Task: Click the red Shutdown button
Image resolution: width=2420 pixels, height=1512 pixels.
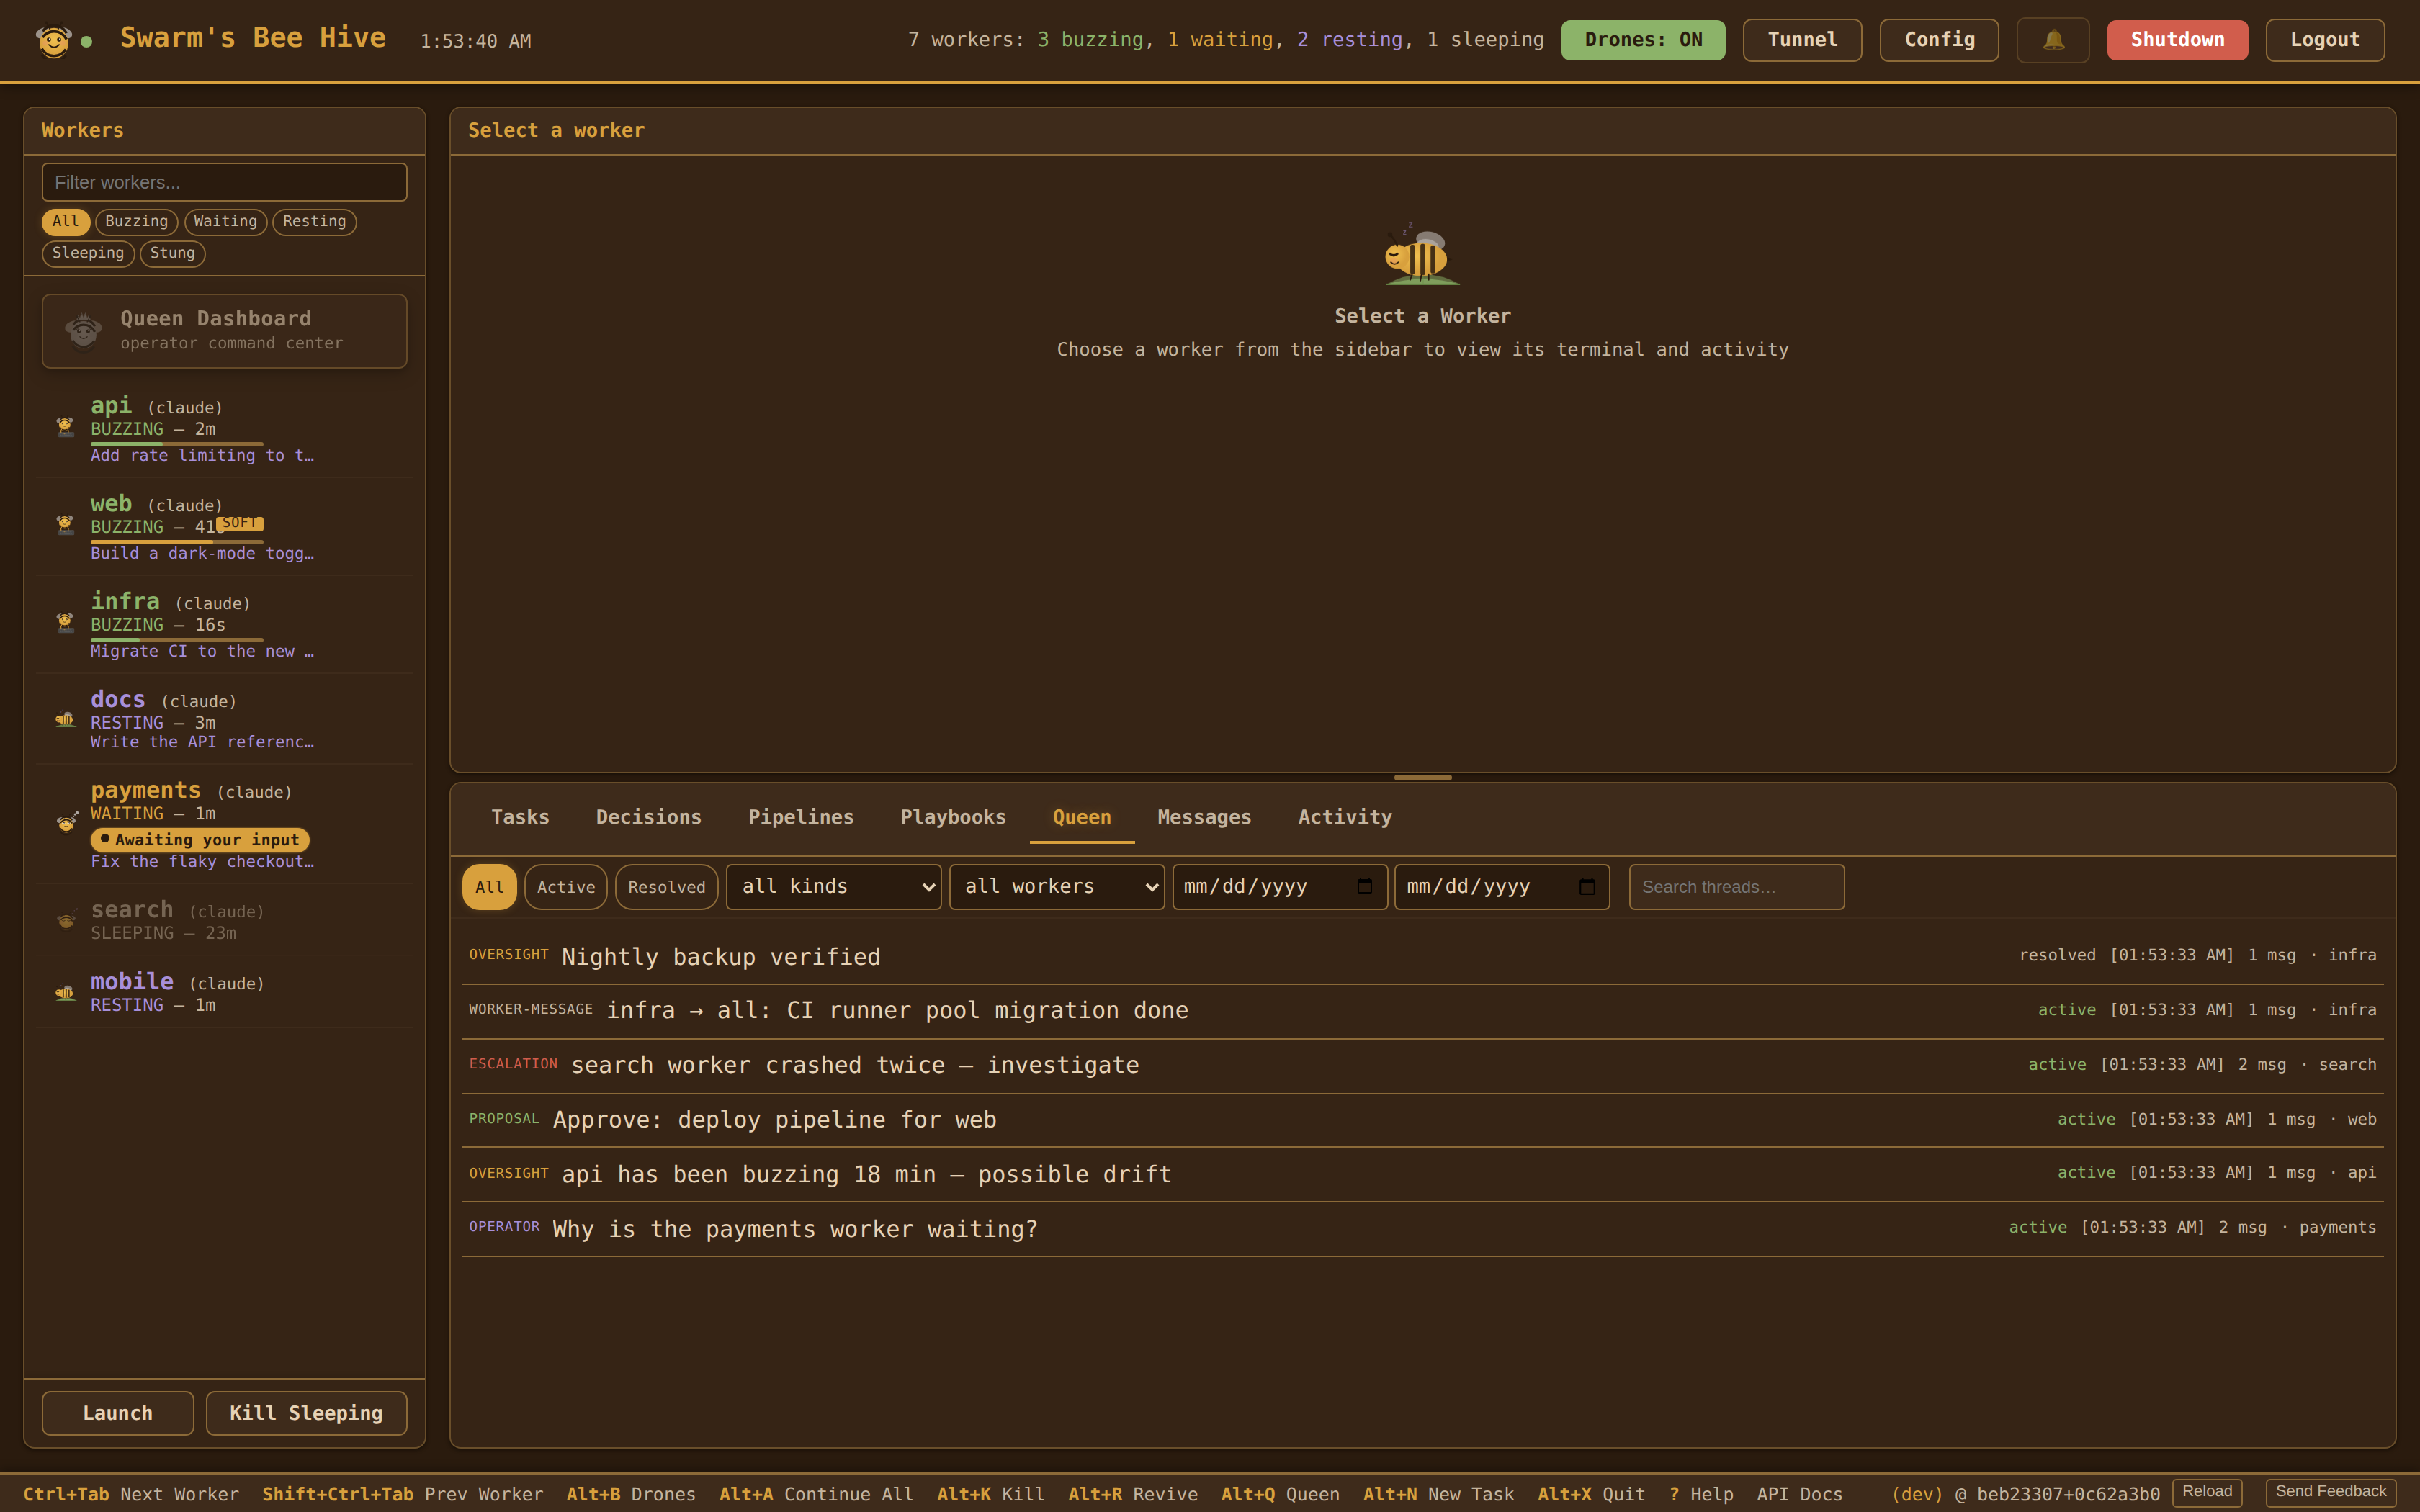Action: point(2177,40)
